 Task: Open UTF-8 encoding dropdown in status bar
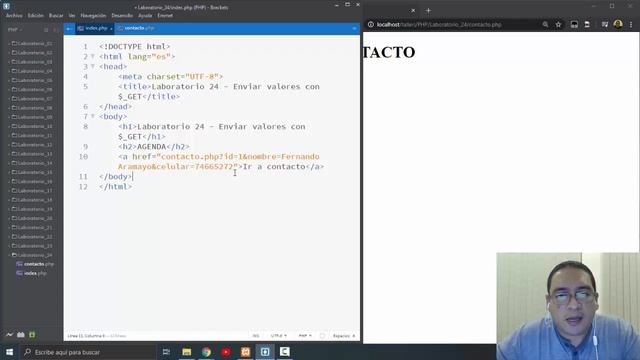click(278, 336)
